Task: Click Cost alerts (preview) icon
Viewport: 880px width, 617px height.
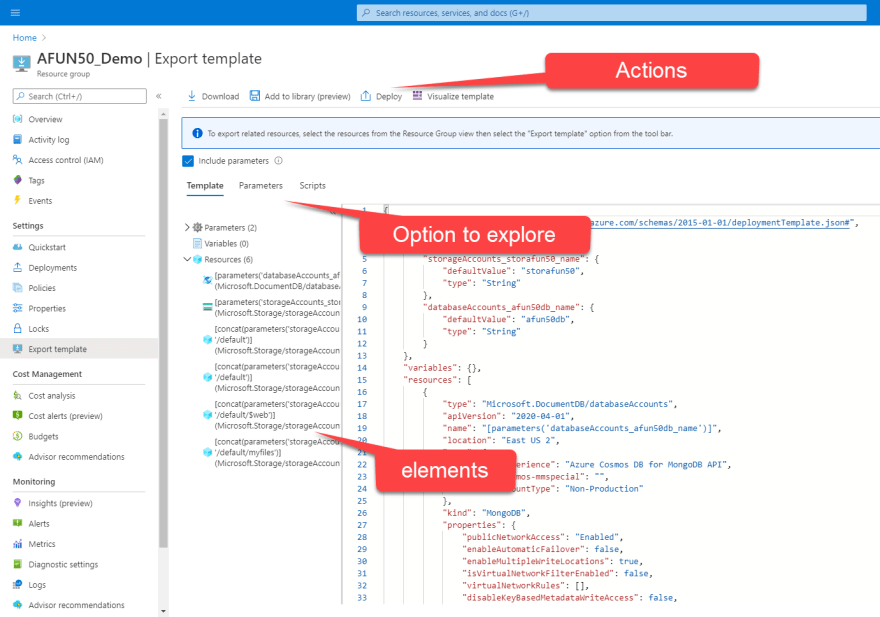Action: [17, 415]
